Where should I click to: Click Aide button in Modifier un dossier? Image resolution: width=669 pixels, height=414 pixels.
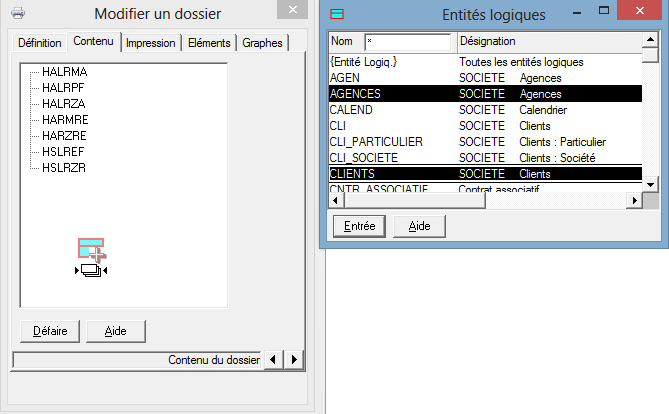tap(116, 330)
